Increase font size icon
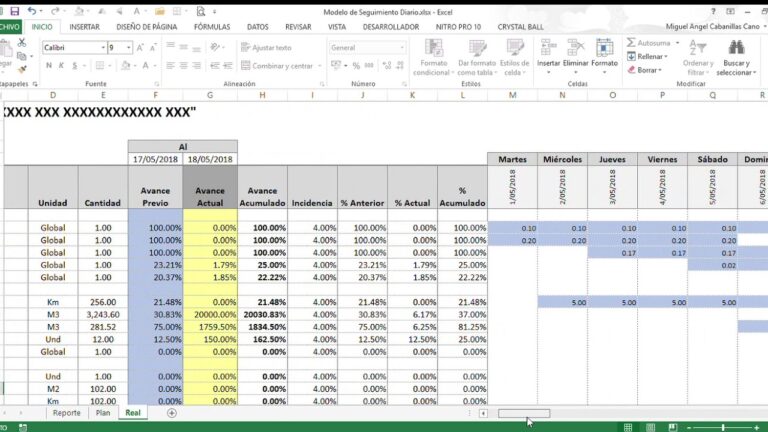 [x=141, y=48]
